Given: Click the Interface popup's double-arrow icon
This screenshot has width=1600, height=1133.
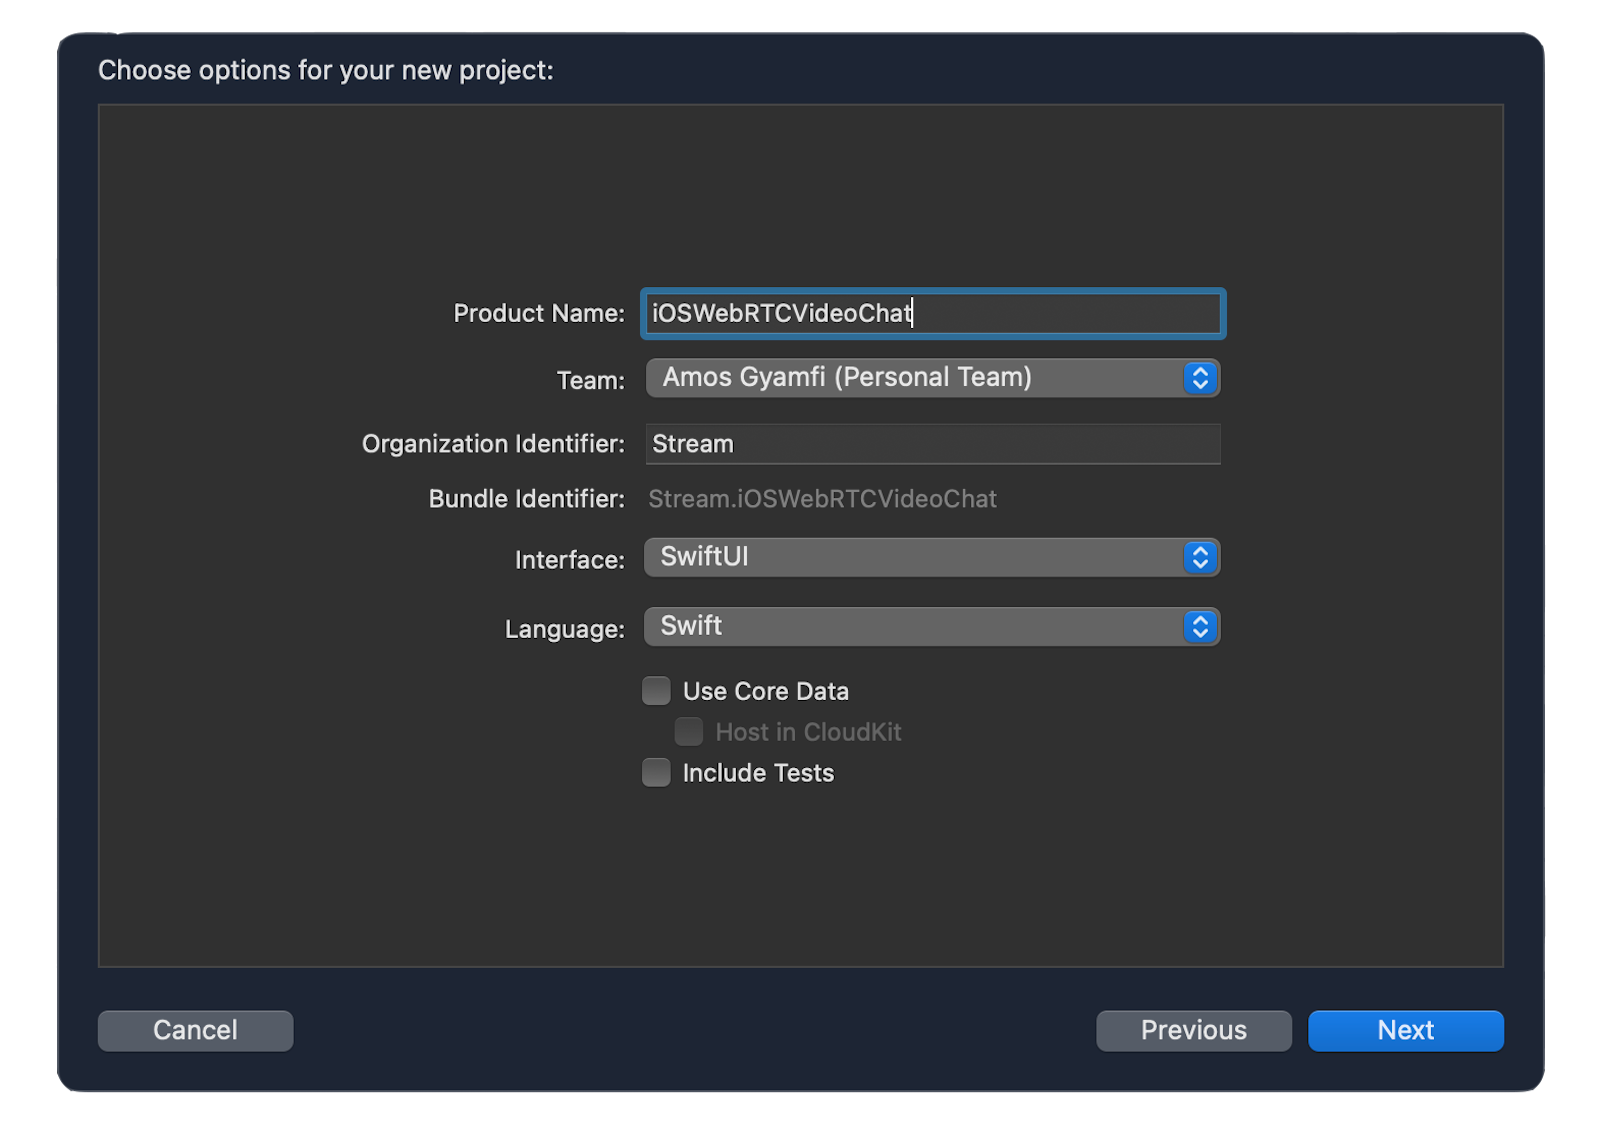Looking at the screenshot, I should point(1199,557).
